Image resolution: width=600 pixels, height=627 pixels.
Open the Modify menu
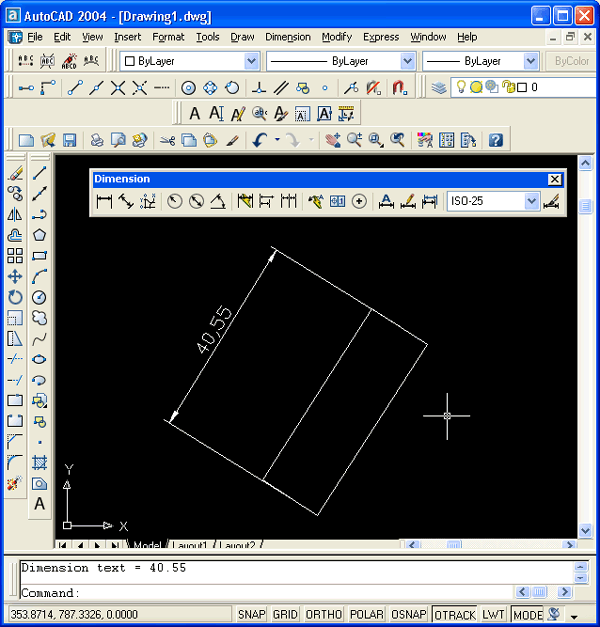point(336,37)
